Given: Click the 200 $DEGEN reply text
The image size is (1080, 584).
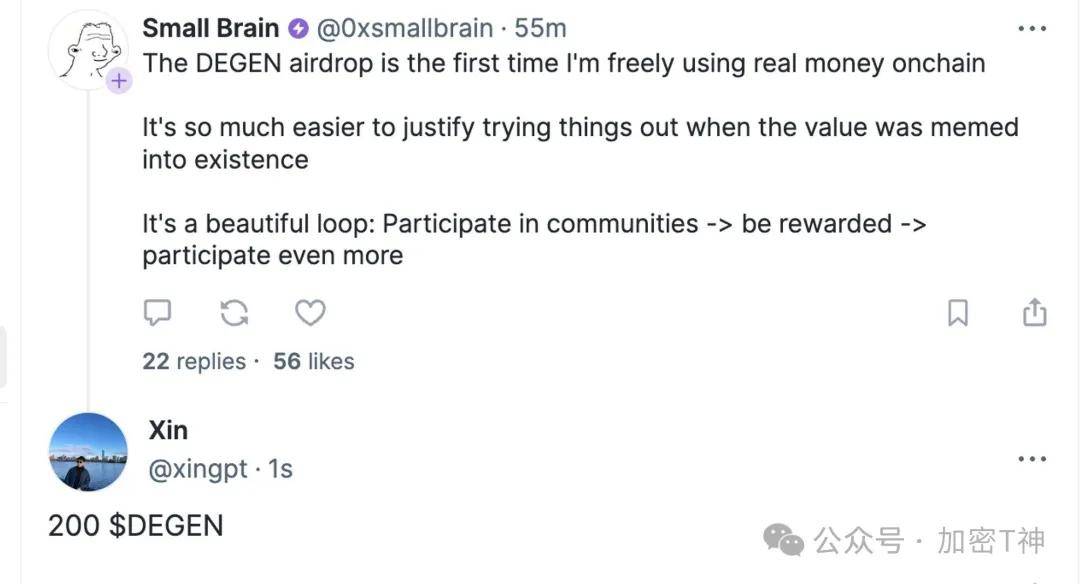Looking at the screenshot, I should 136,525.
